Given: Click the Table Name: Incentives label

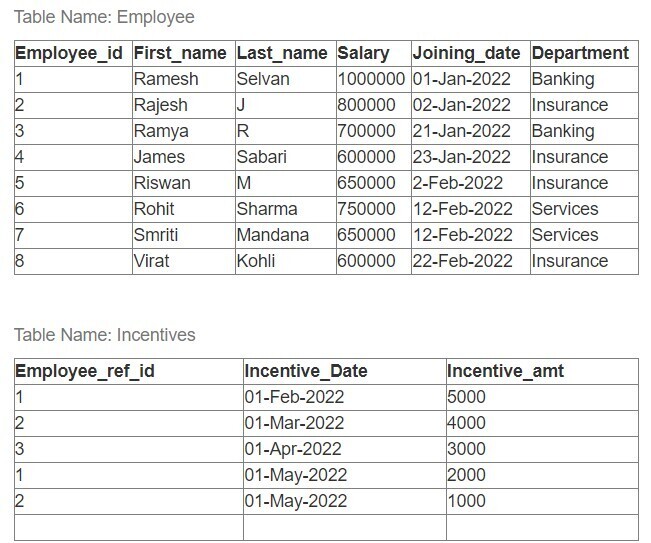Looking at the screenshot, I should 105,334.
